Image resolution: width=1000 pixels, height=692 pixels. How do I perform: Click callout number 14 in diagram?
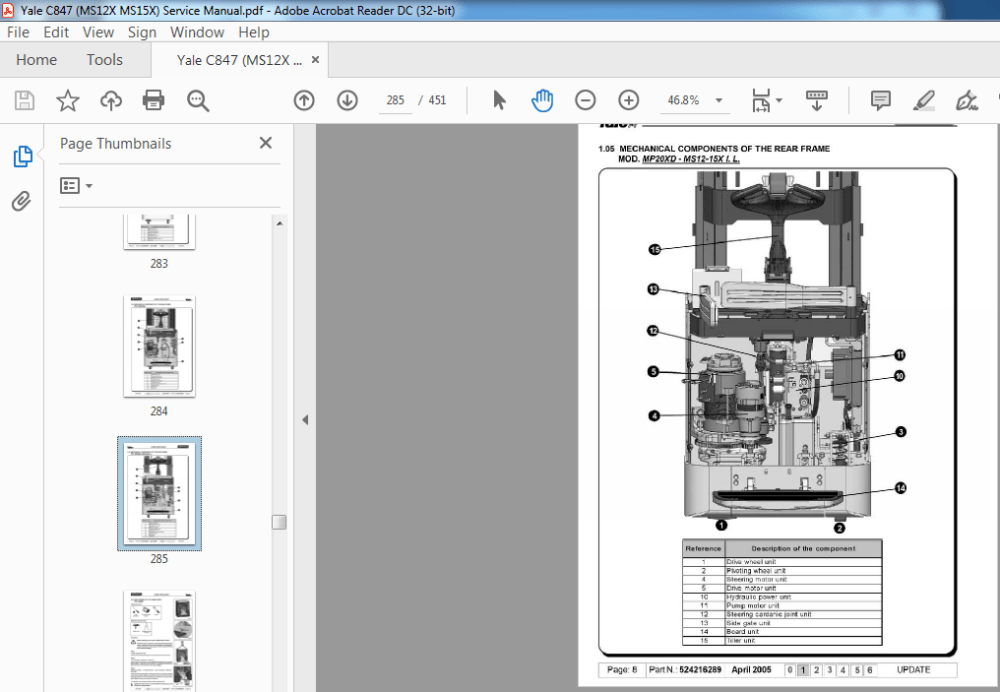point(901,488)
